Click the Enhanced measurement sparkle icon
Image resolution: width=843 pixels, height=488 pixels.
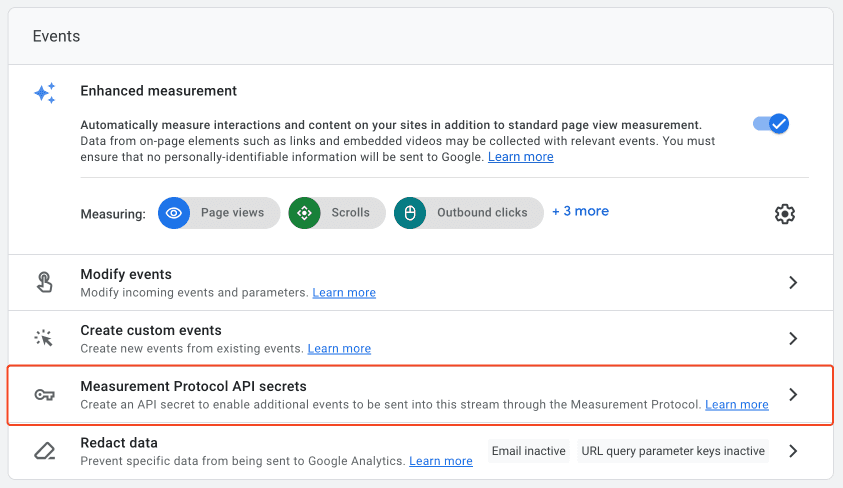click(x=45, y=93)
